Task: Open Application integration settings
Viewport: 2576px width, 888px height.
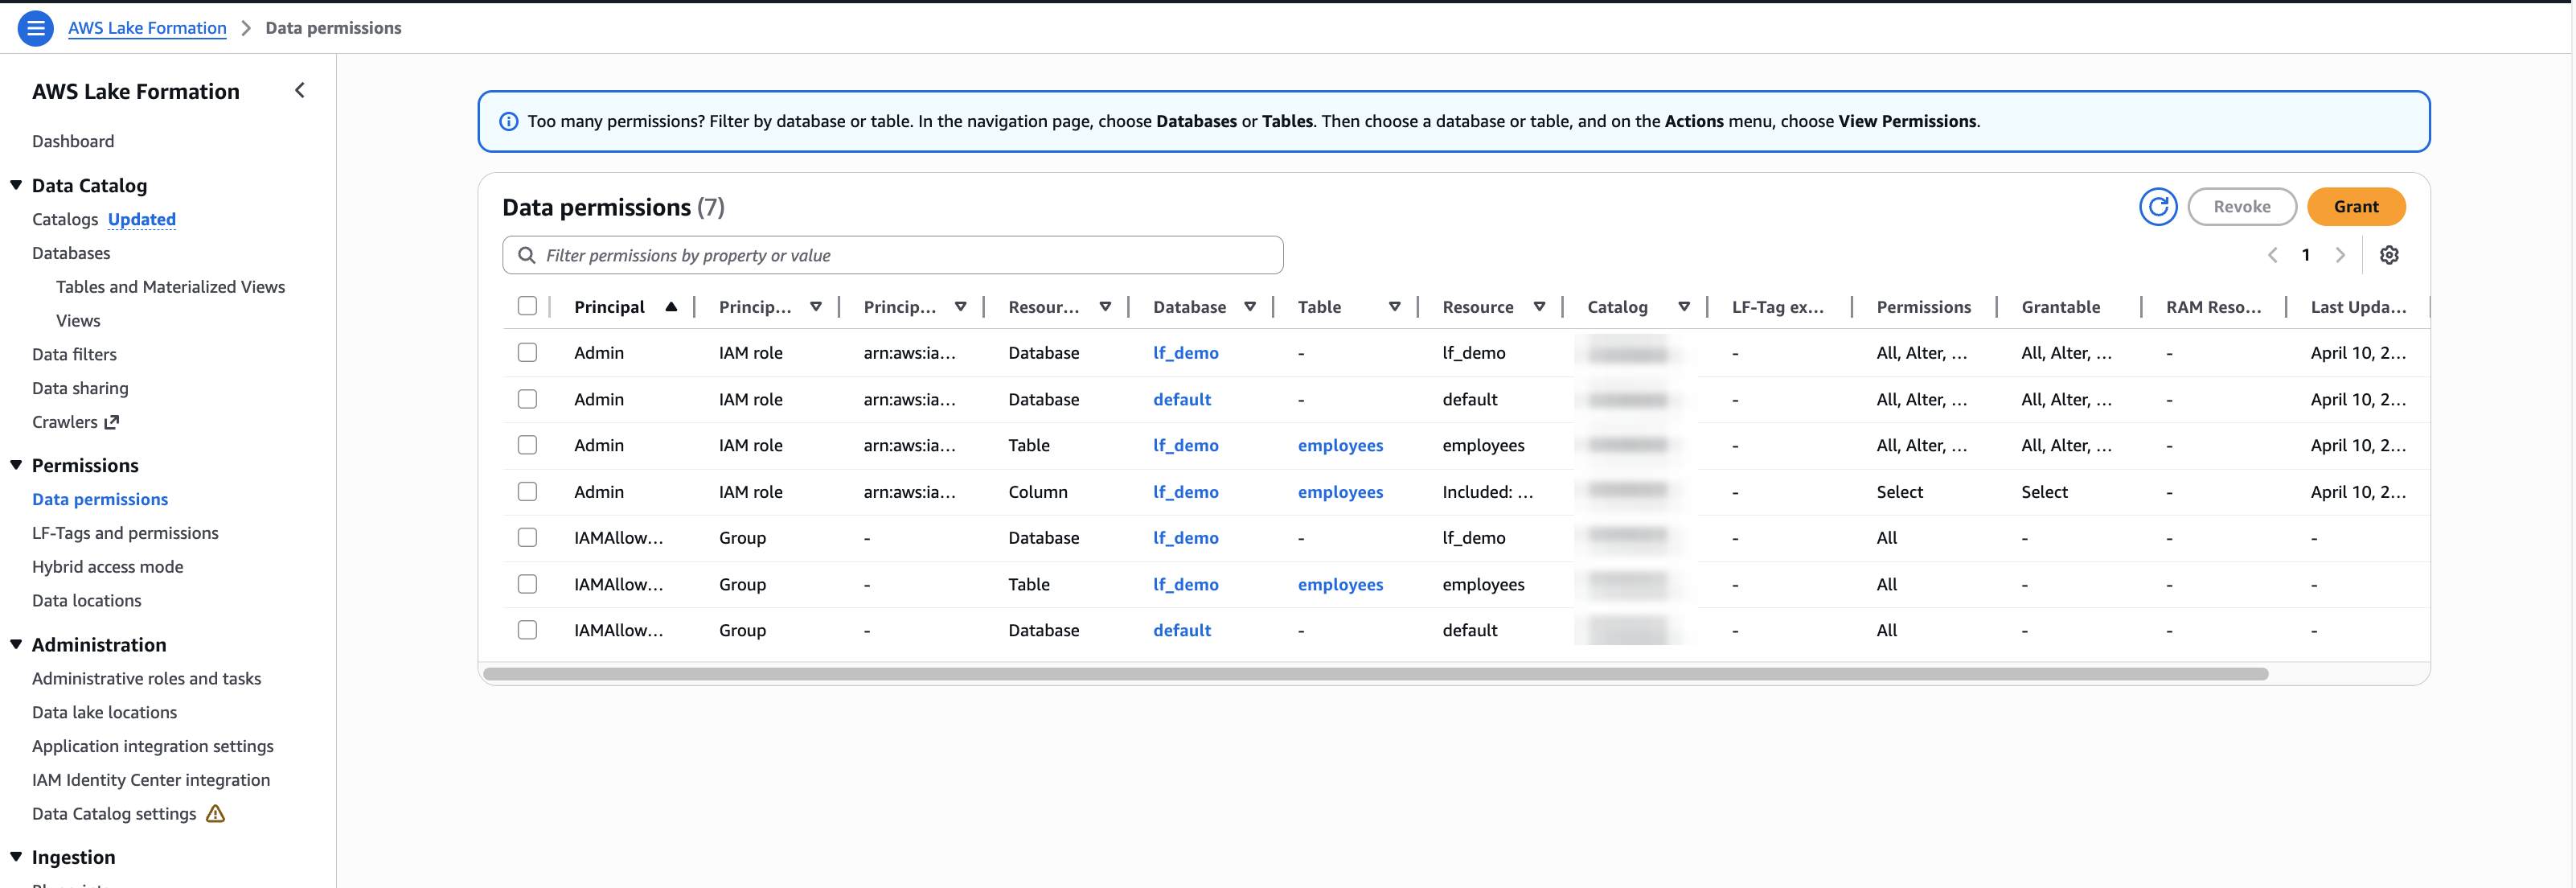Action: tap(152, 747)
